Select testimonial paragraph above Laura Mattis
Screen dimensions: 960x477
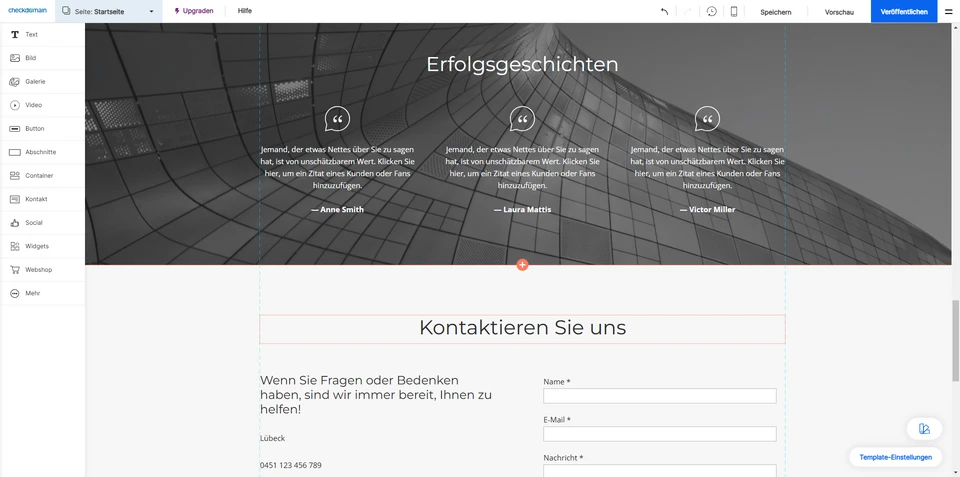[x=522, y=167]
